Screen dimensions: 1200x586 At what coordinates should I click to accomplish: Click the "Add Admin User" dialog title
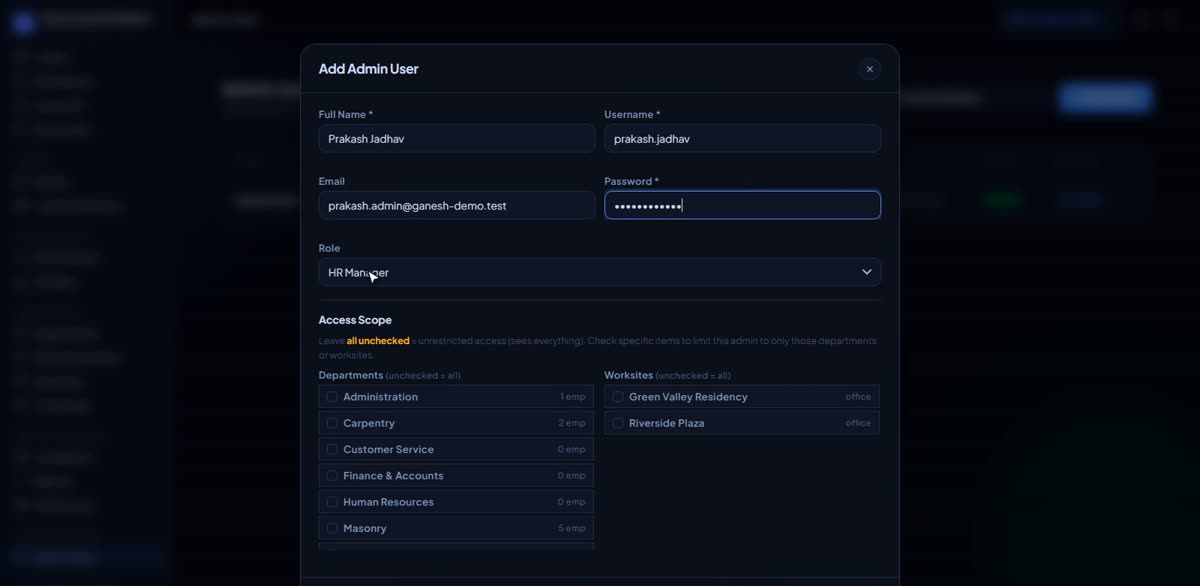pos(368,69)
